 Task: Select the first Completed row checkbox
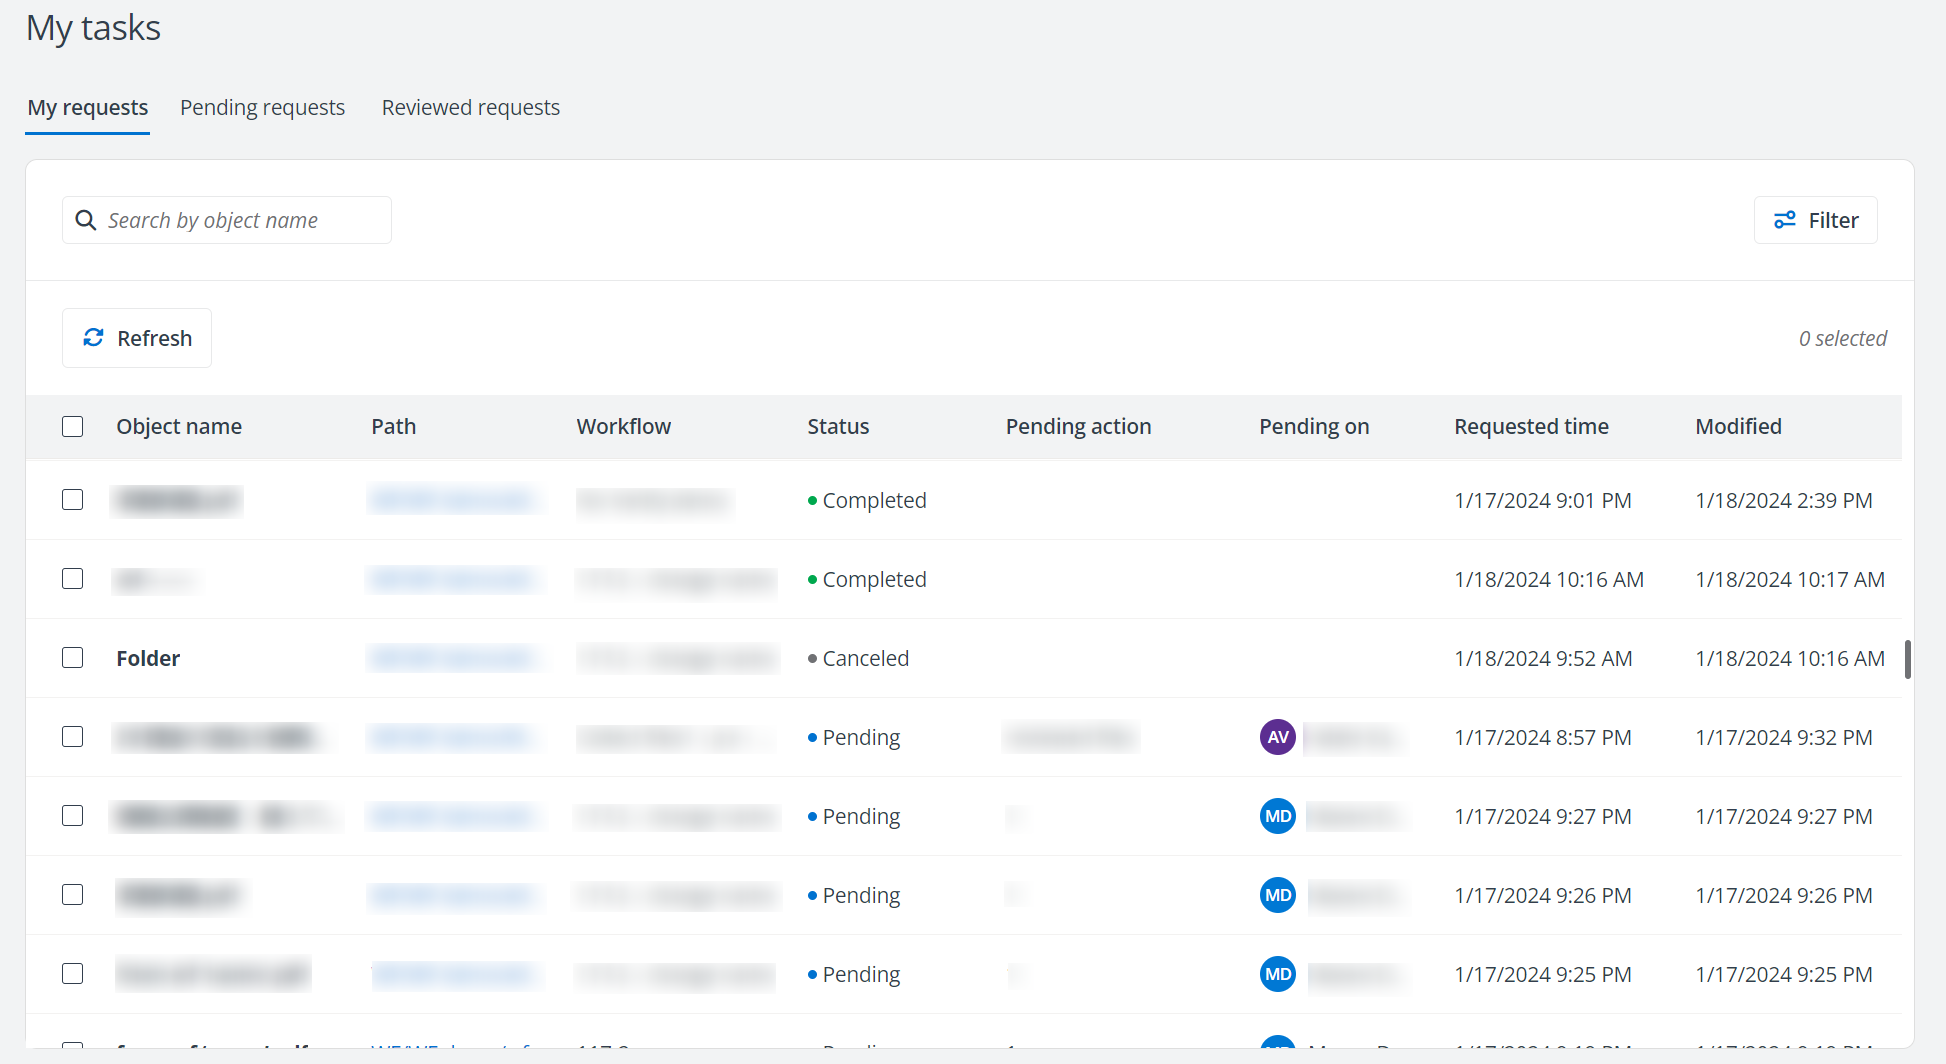(x=73, y=500)
